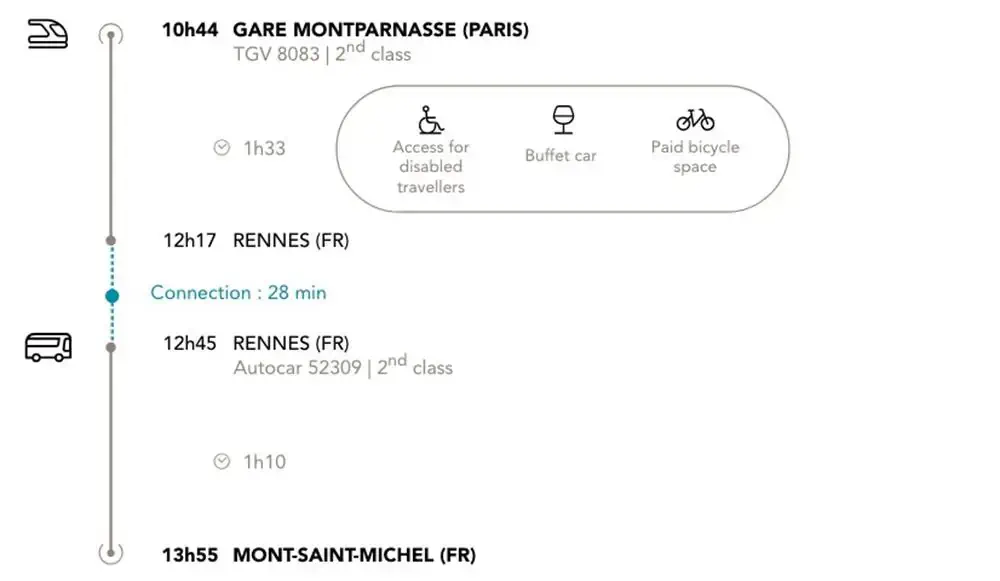Click the clock icon beside 1h10
Screen dimensions: 1000x581
[221, 461]
